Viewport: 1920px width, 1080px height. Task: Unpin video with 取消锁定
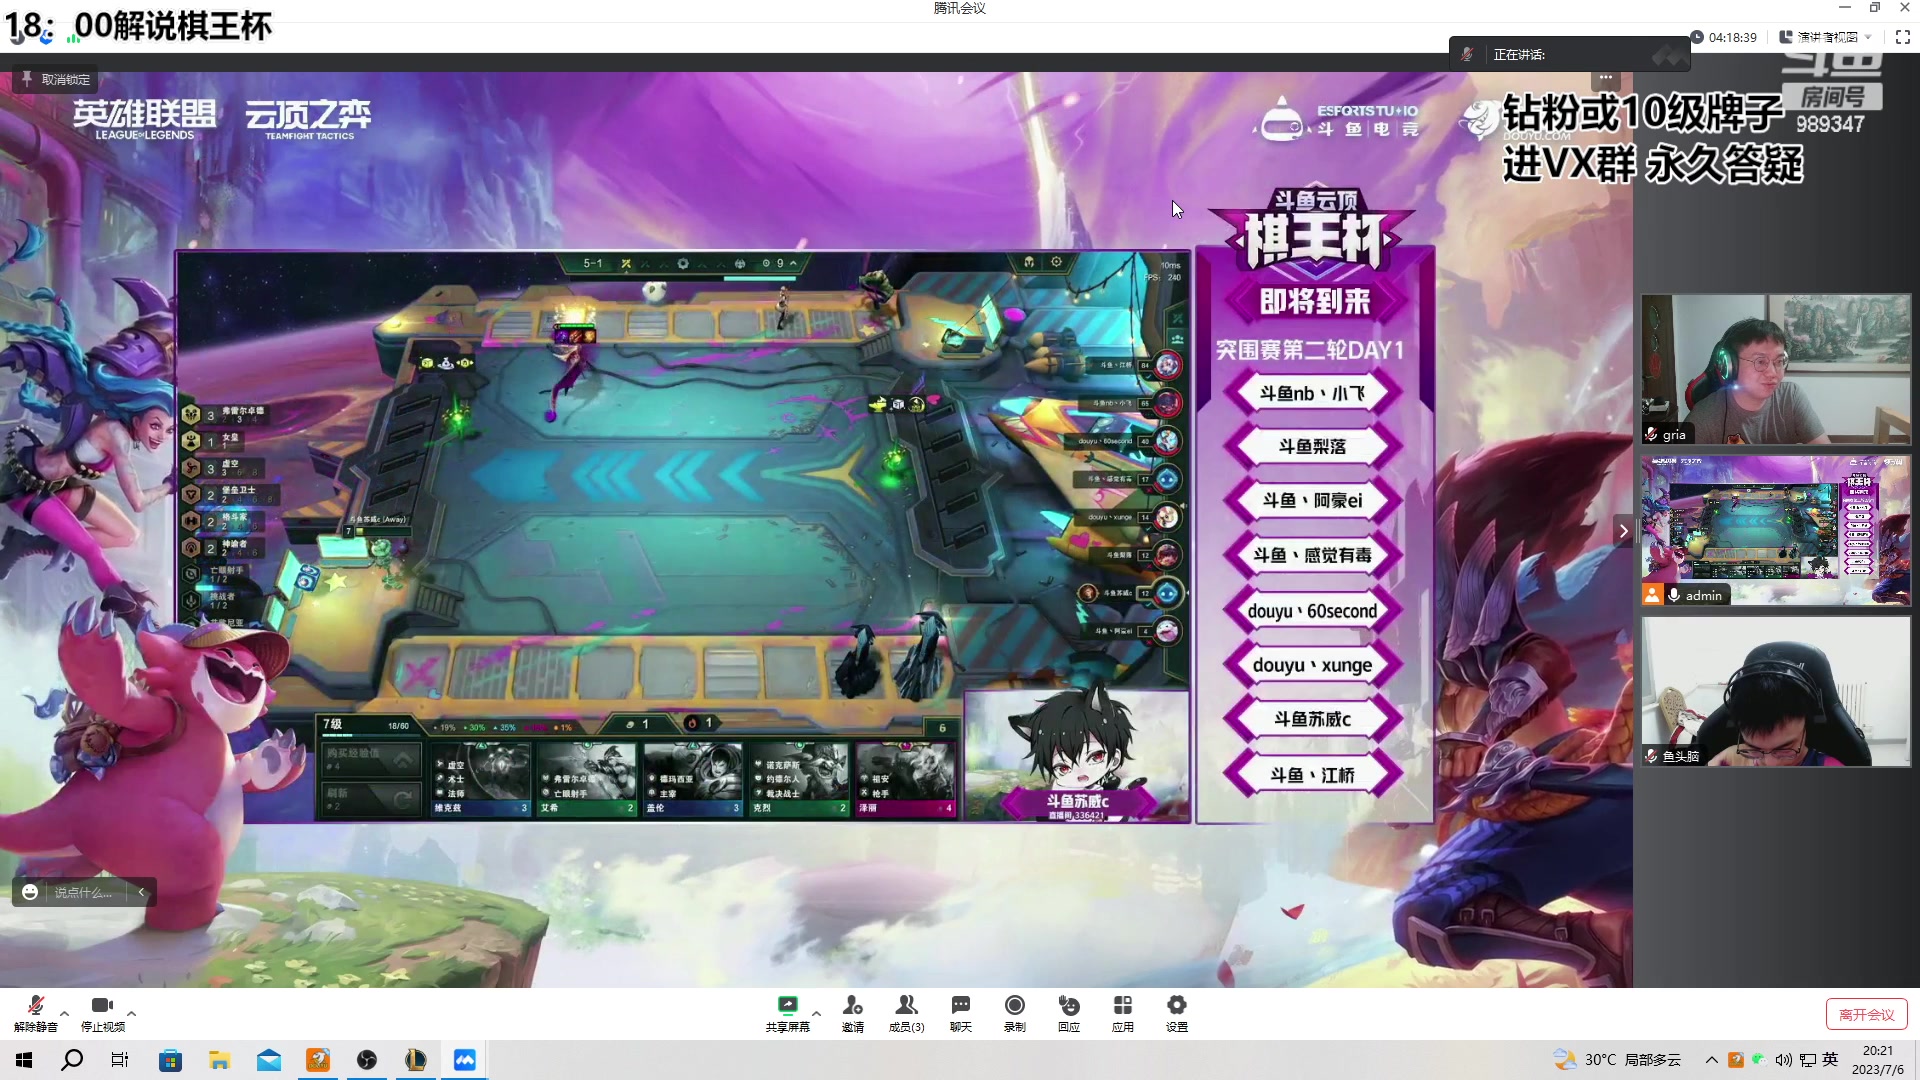pos(56,79)
